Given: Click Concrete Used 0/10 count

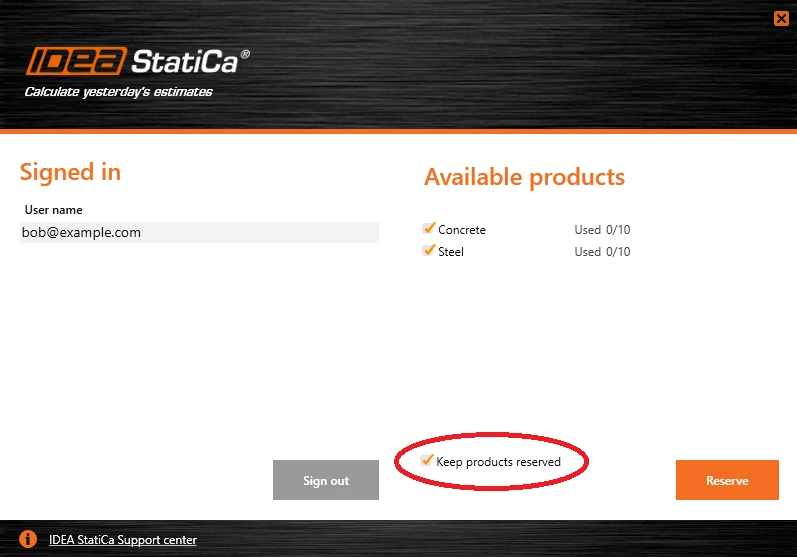Looking at the screenshot, I should click(x=602, y=230).
